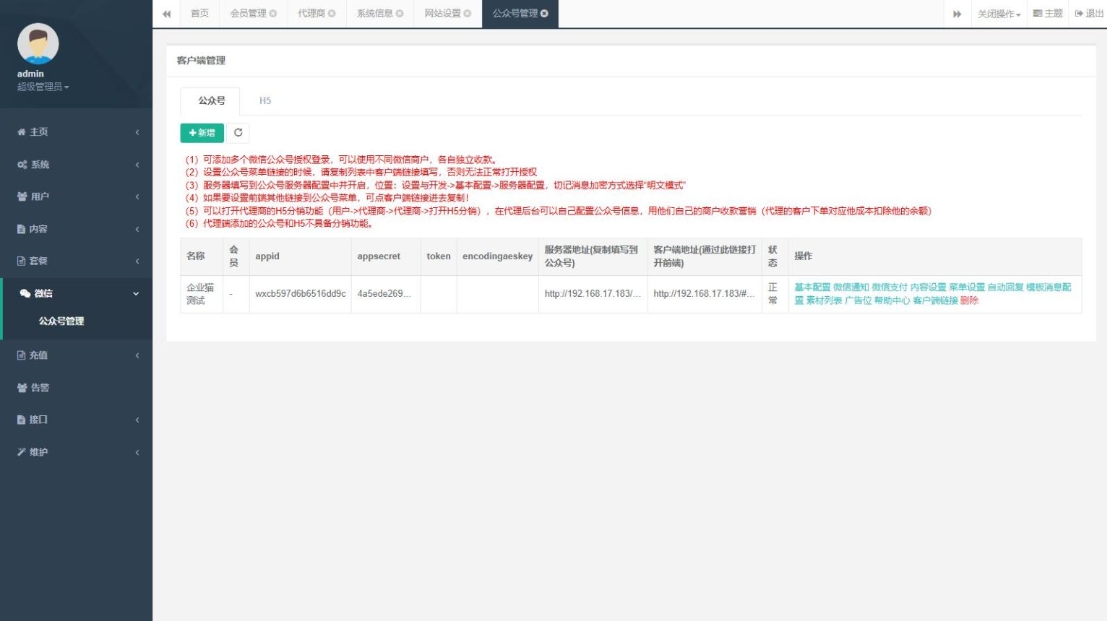Expand the 接口 sidebar menu
This screenshot has height=621, width=1107.
(76, 420)
